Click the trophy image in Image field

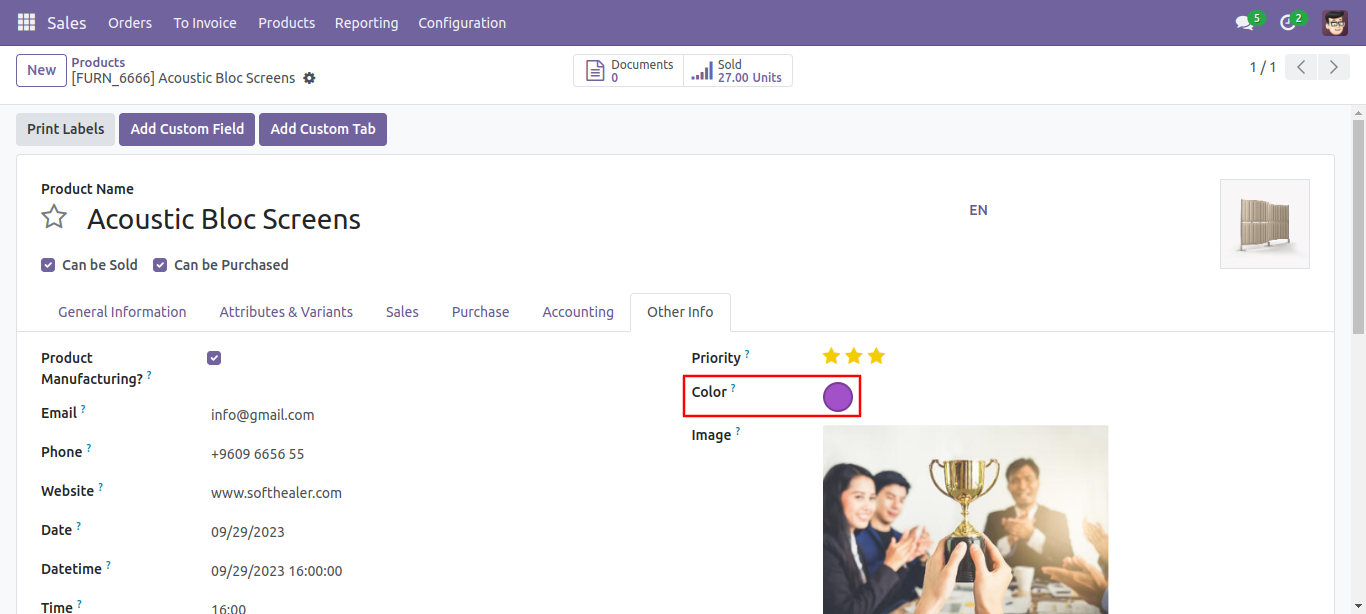(x=965, y=519)
